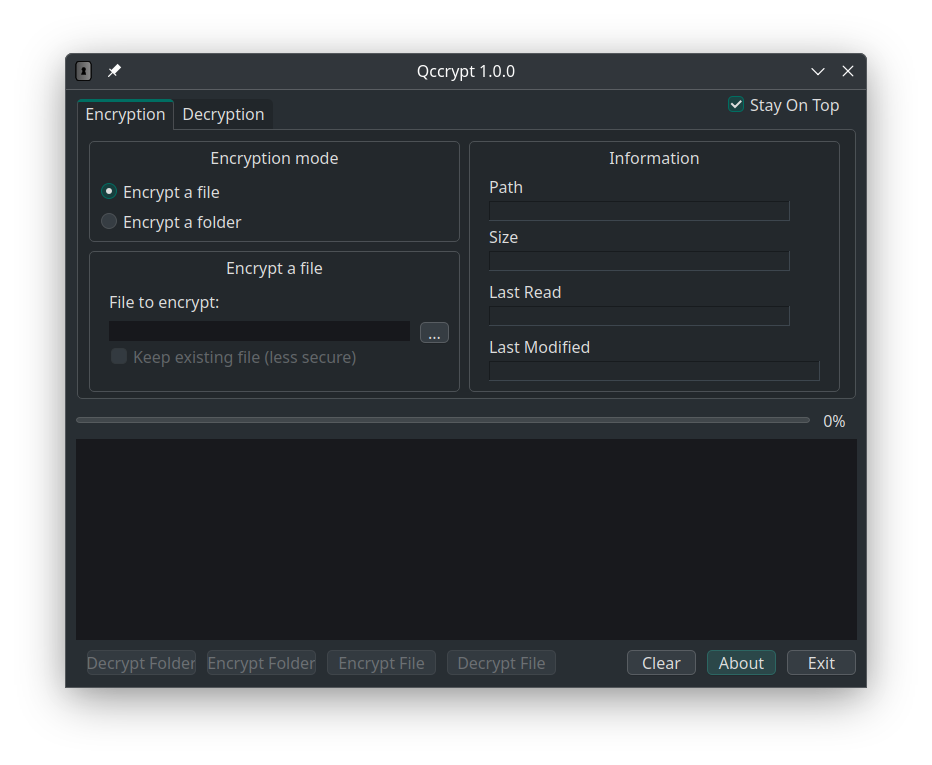Click the Path information field
This screenshot has height=765, width=932.
point(639,211)
